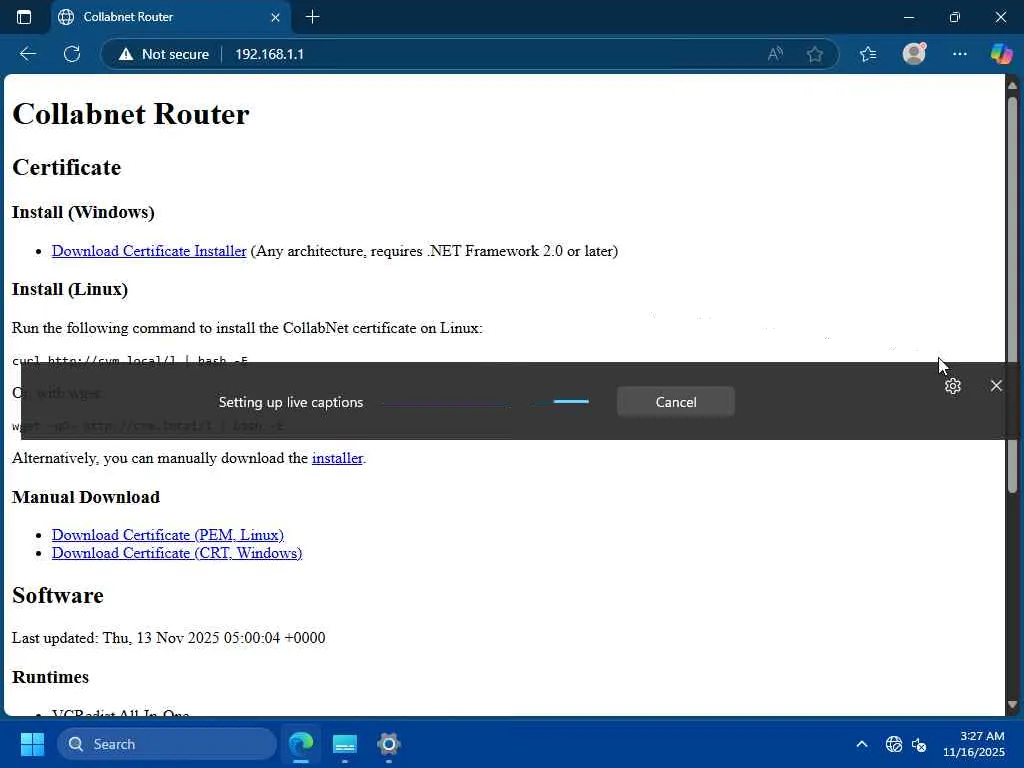Click the page vertical scrollbar thumb
The image size is (1024, 768).
1012,294
